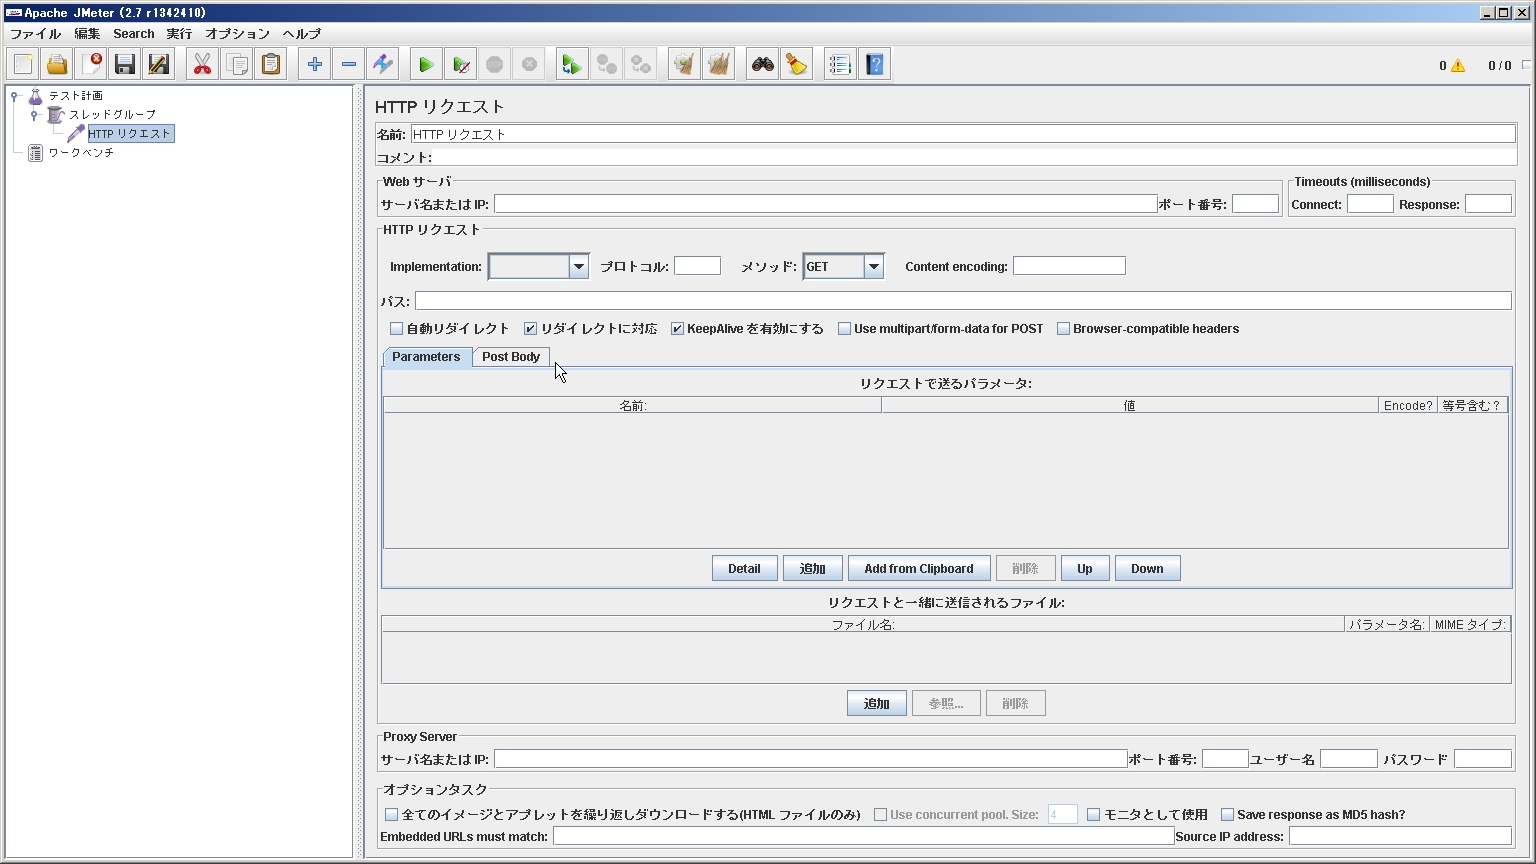Click the Embedded URLs must match field
Viewport: 1536px width, 864px height.
863,836
